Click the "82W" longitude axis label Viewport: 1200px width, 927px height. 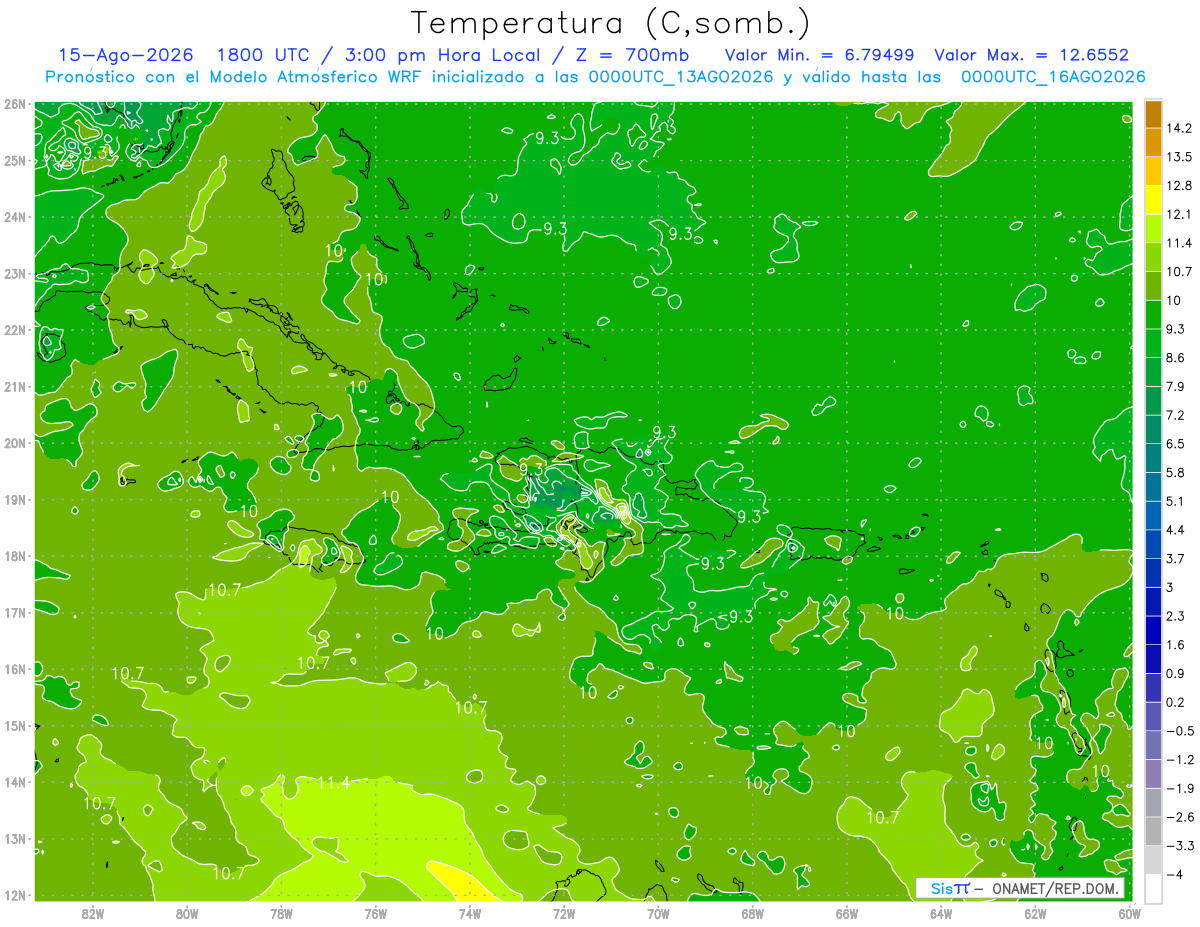click(93, 913)
